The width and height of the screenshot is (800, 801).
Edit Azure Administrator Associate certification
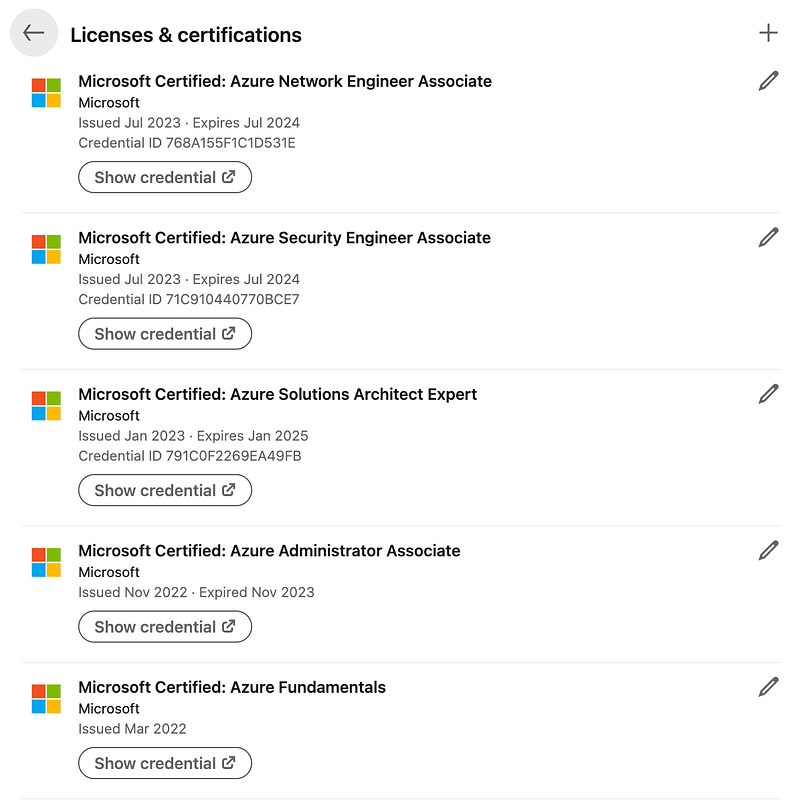(768, 550)
